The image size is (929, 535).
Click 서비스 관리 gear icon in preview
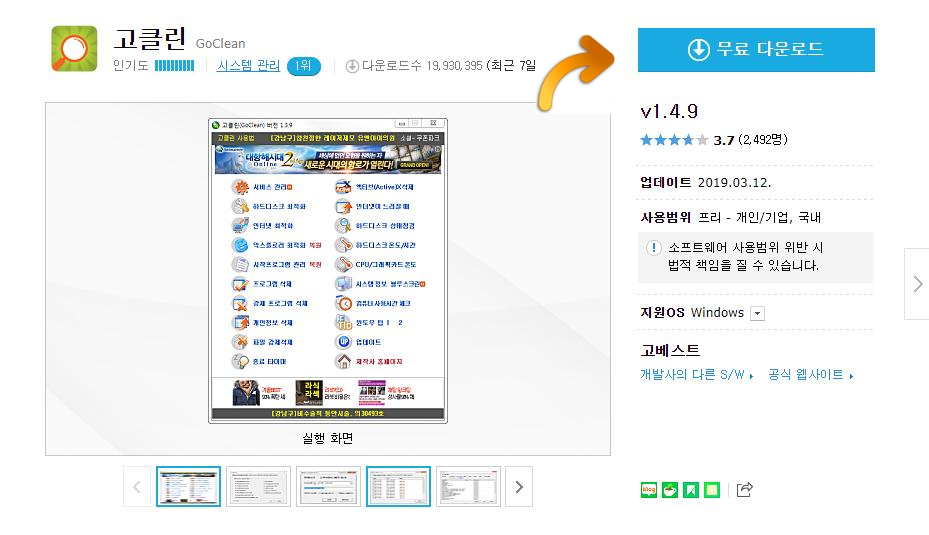pos(240,187)
